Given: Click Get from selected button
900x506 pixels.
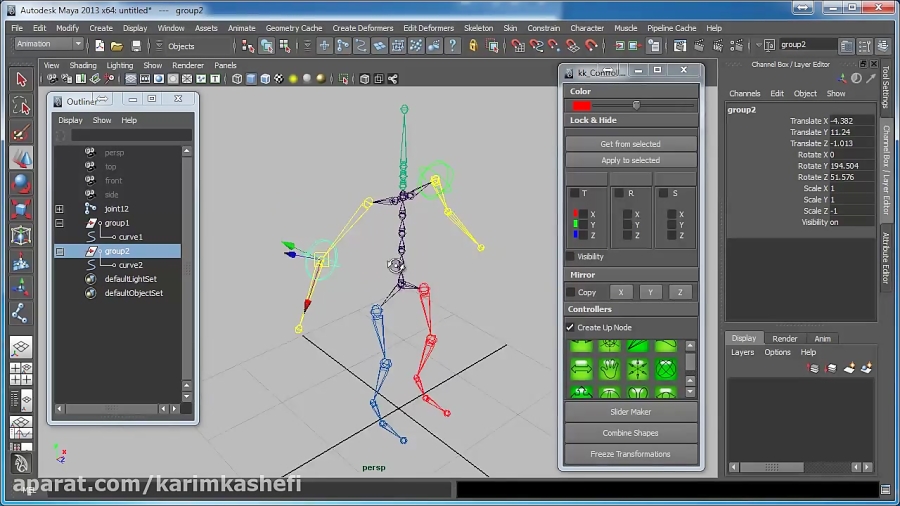Looking at the screenshot, I should pos(631,144).
